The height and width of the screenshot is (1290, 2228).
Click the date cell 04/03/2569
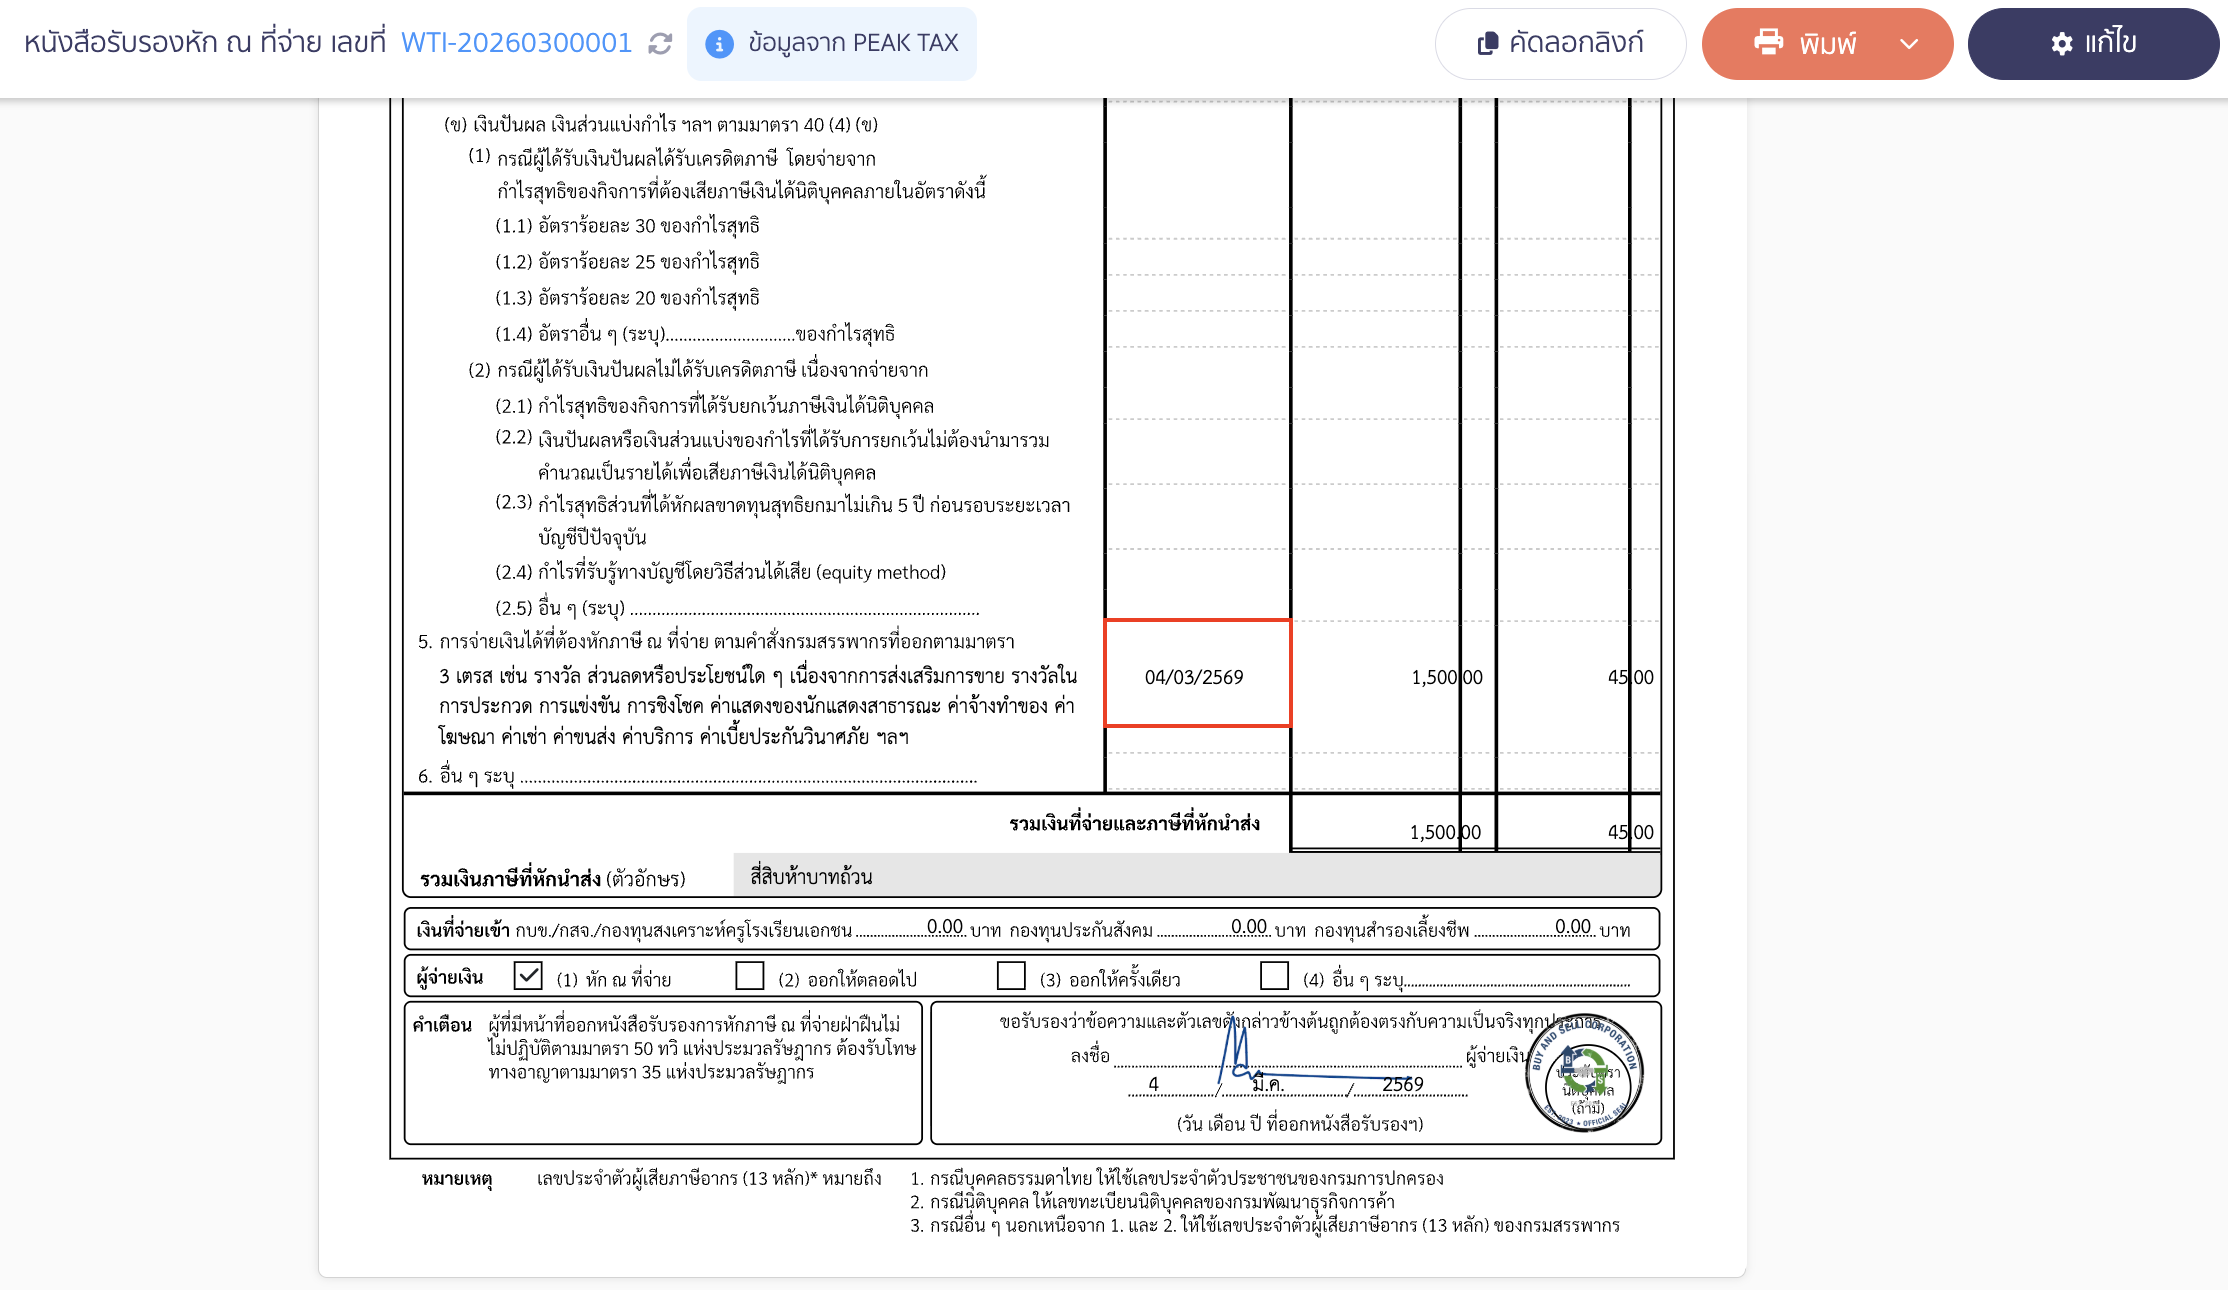[x=1197, y=673]
